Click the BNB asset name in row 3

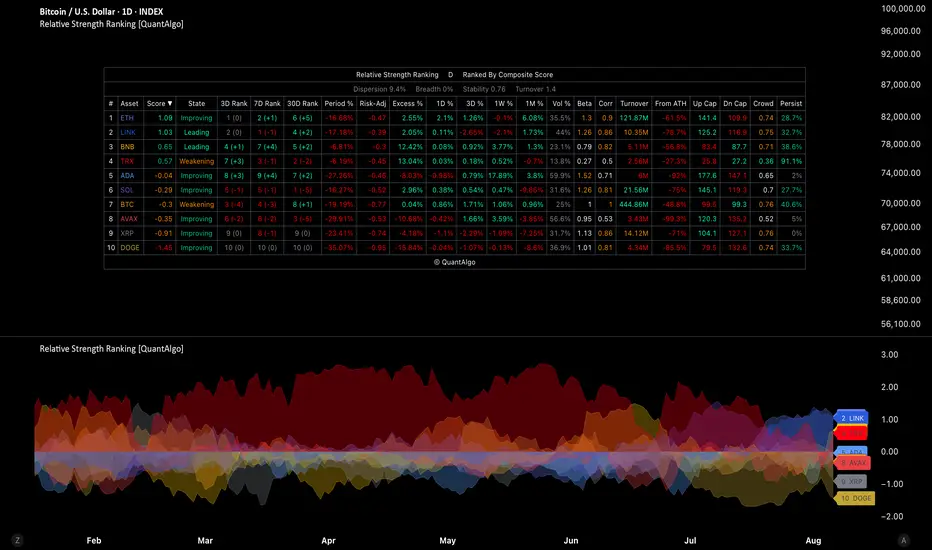[127, 147]
